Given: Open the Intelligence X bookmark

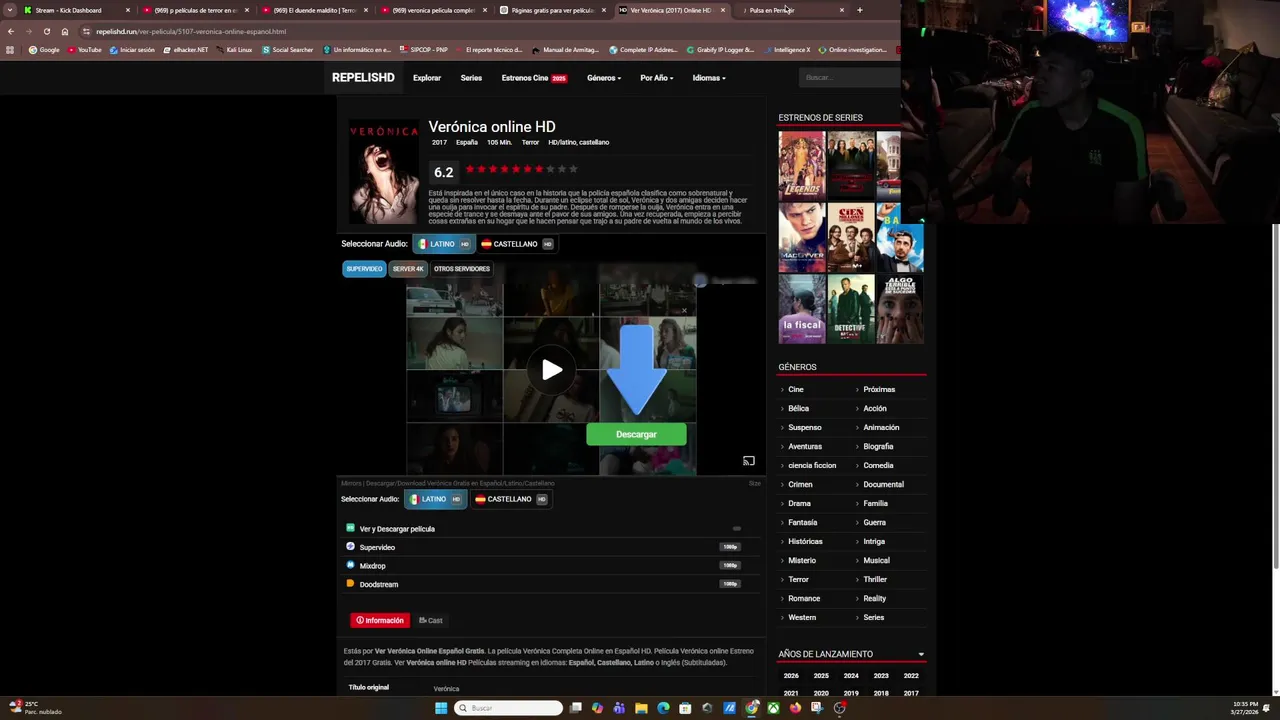Looking at the screenshot, I should pyautogui.click(x=786, y=50).
